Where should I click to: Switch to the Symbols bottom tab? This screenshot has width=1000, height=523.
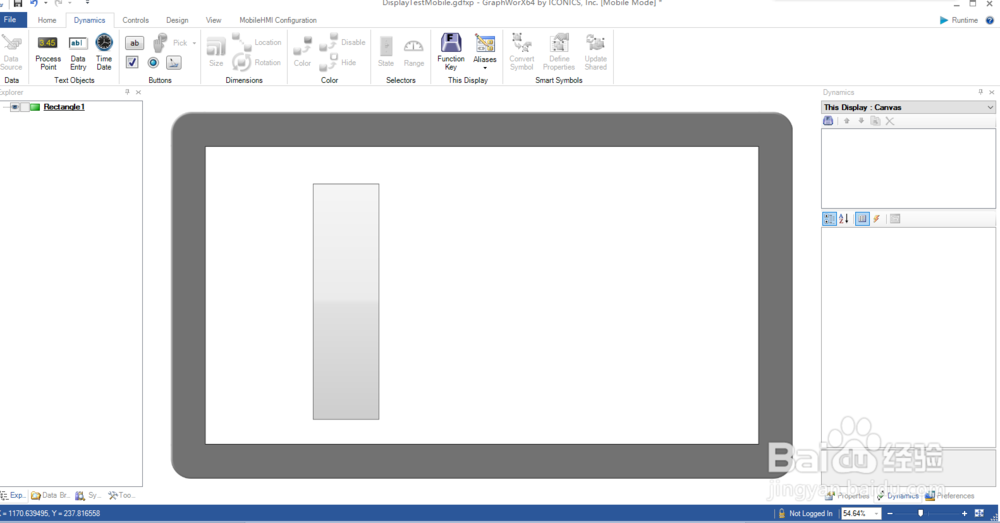pyautogui.click(x=88, y=495)
